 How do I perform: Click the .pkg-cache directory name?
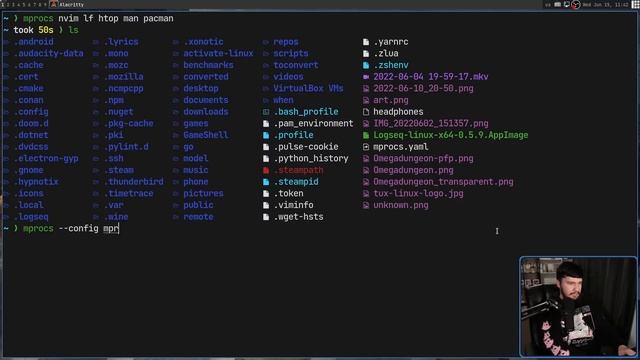point(129,124)
